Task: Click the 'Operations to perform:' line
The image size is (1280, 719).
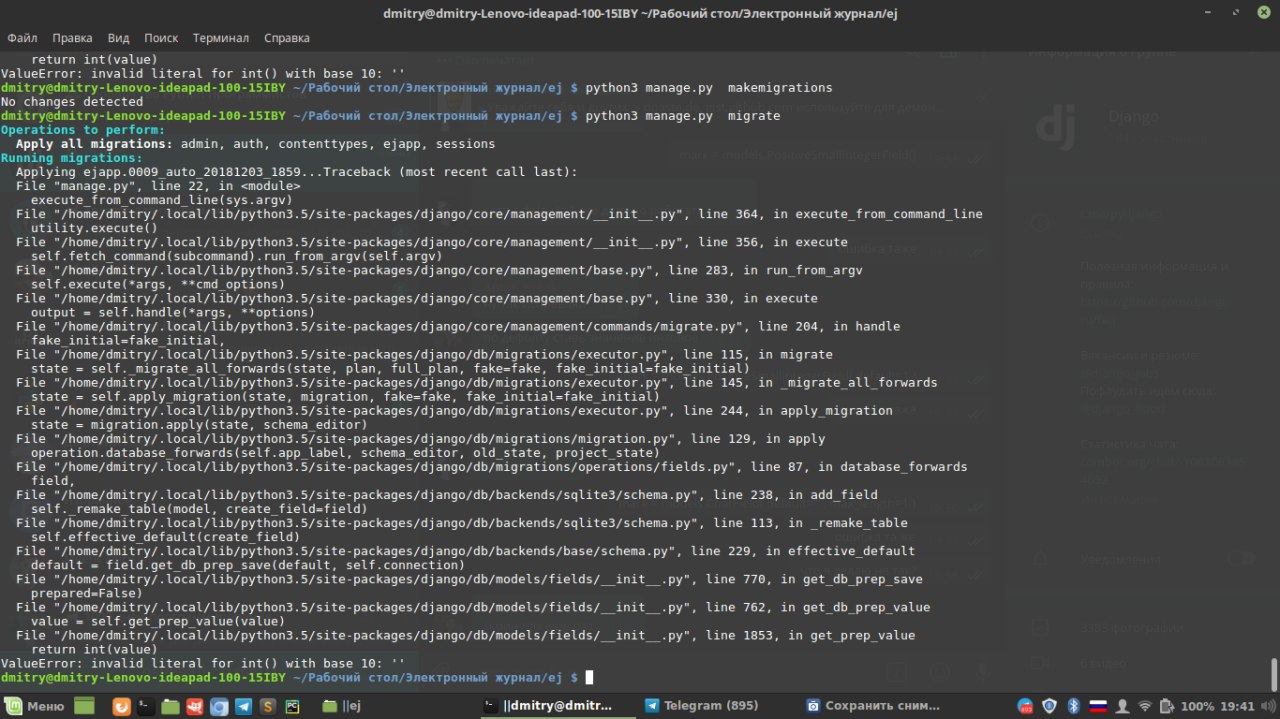Action: tap(83, 130)
